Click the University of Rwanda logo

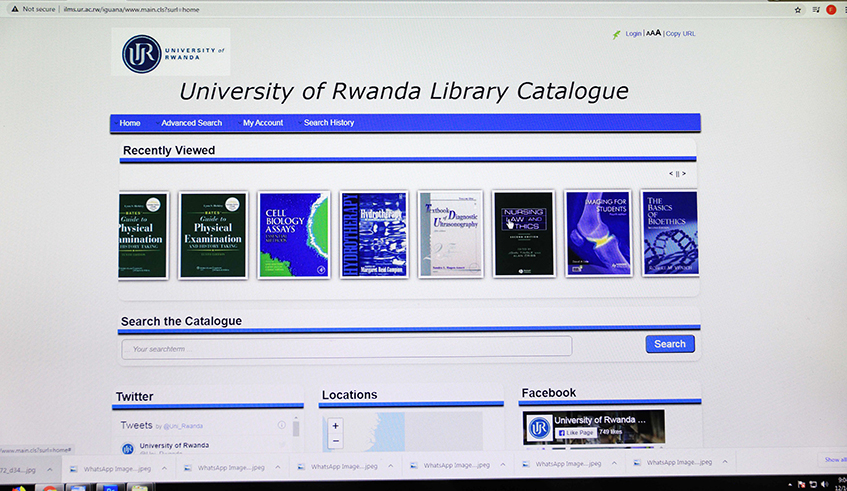pyautogui.click(x=172, y=54)
